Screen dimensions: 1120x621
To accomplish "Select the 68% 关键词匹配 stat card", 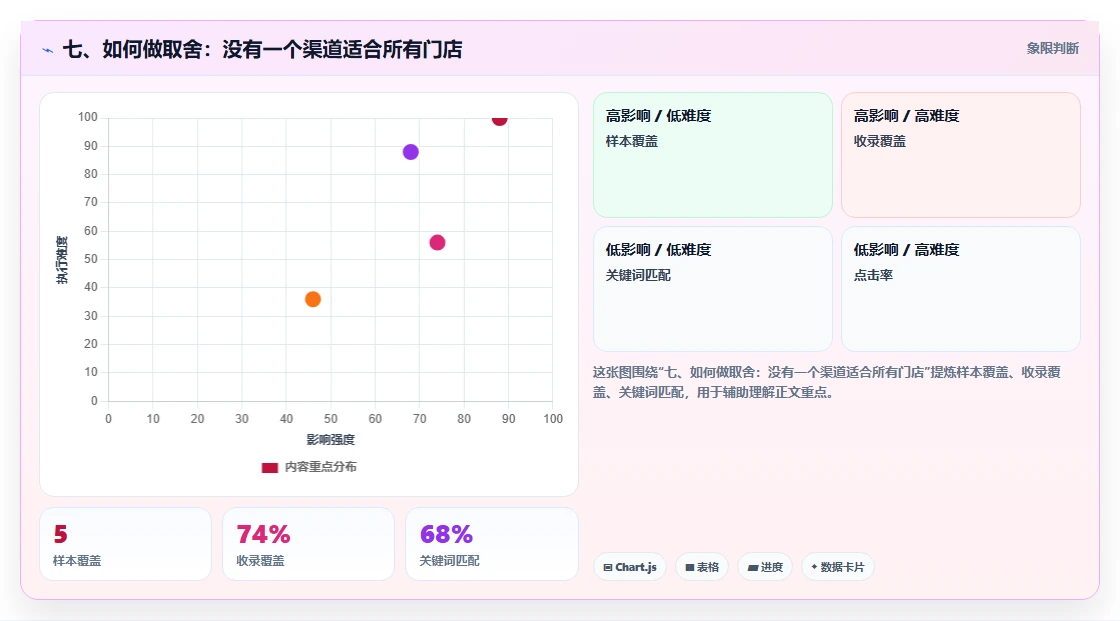I will point(491,545).
